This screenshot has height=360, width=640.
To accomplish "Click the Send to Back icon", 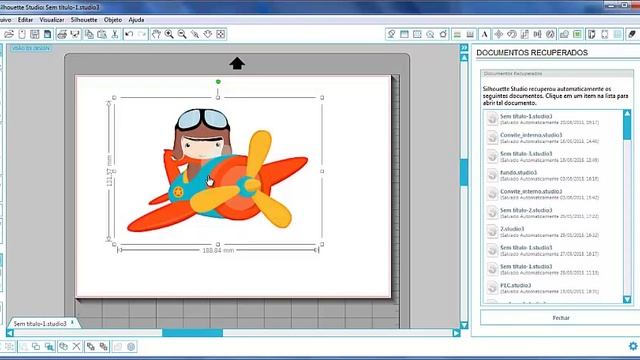I will (x=104, y=347).
